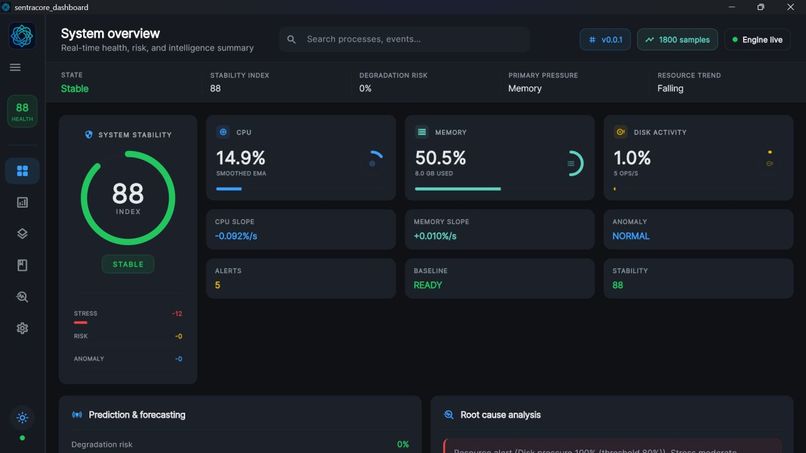Click the Prediction & forecasting signal icon
The height and width of the screenshot is (453, 806).
coord(77,414)
